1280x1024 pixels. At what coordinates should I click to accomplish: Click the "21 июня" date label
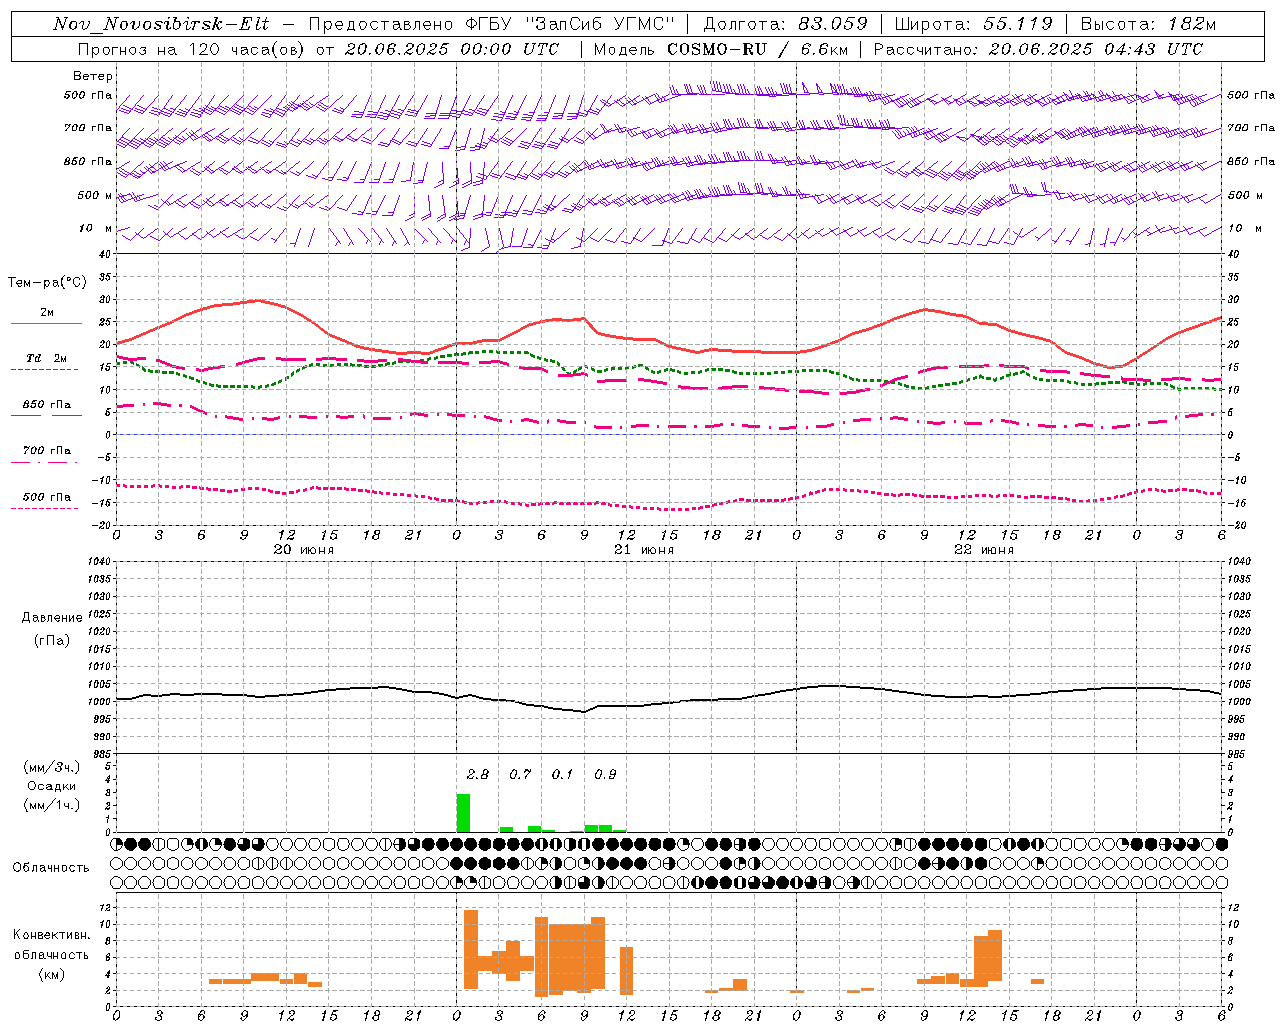(x=644, y=550)
